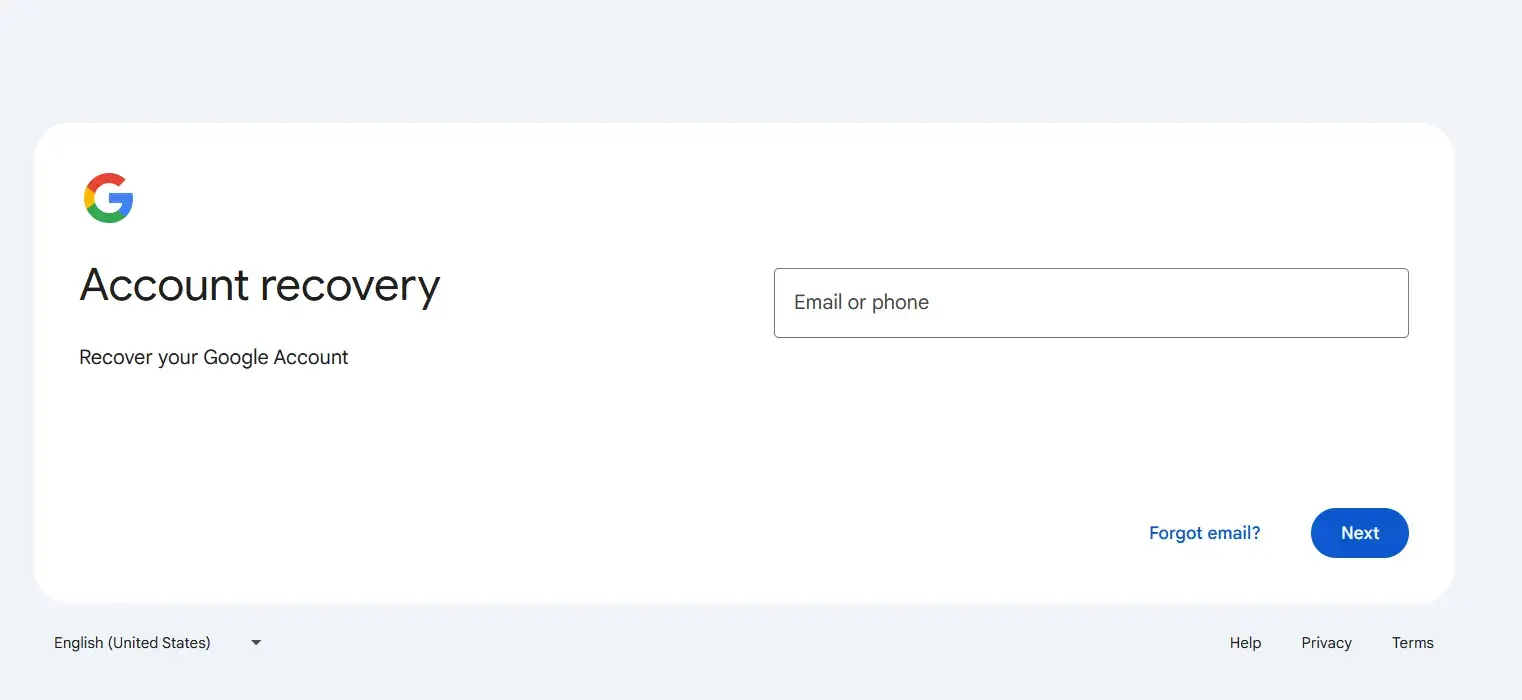Click the right end of the email text box
Viewport: 1522px width, 700px height.
1380,303
